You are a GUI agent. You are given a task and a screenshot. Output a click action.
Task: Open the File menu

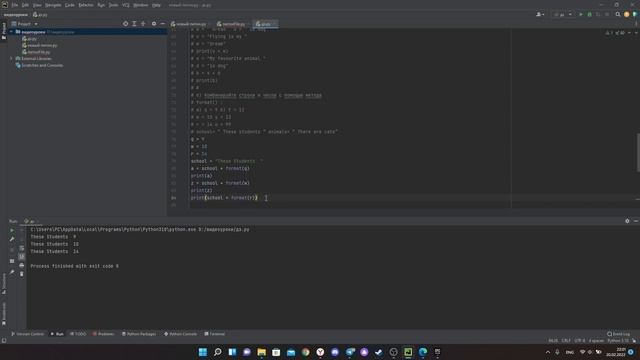(15, 5)
